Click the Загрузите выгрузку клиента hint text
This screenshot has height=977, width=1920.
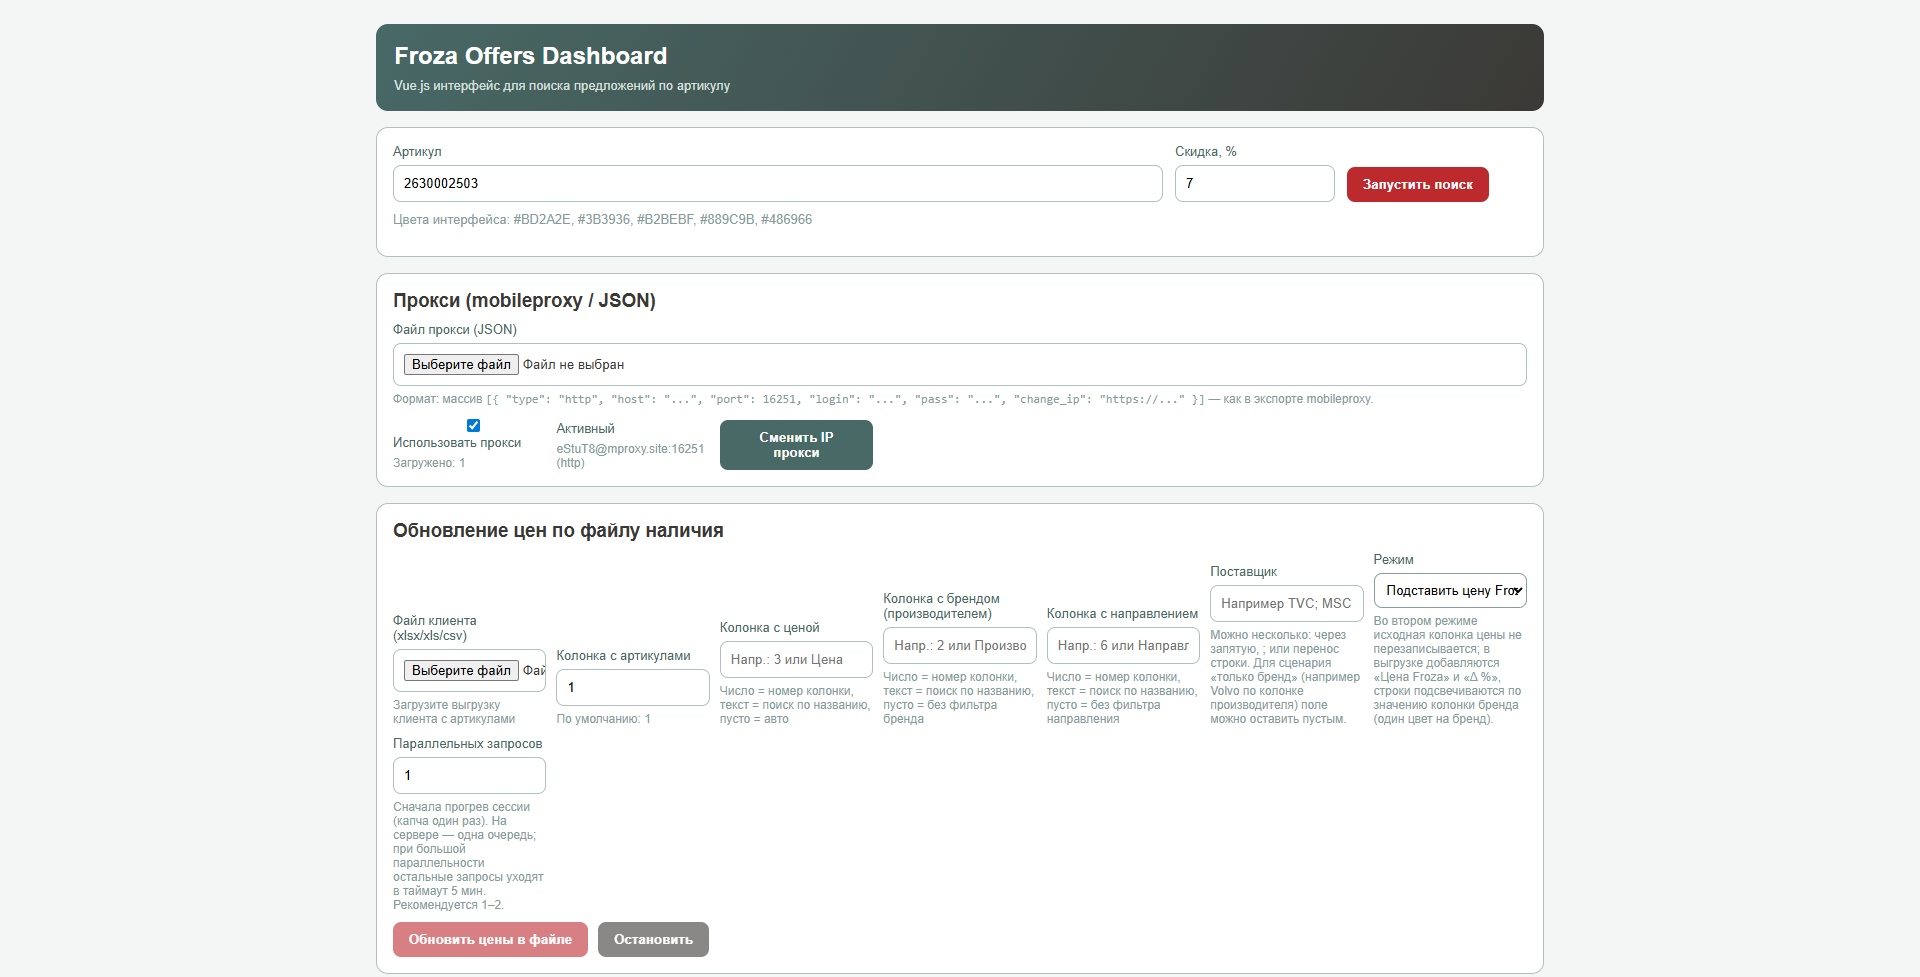tap(454, 713)
